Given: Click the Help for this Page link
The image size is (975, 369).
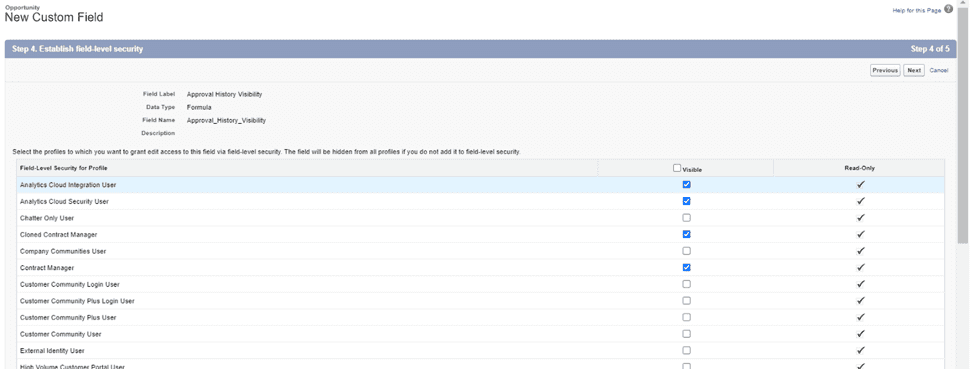Looking at the screenshot, I should click(917, 11).
